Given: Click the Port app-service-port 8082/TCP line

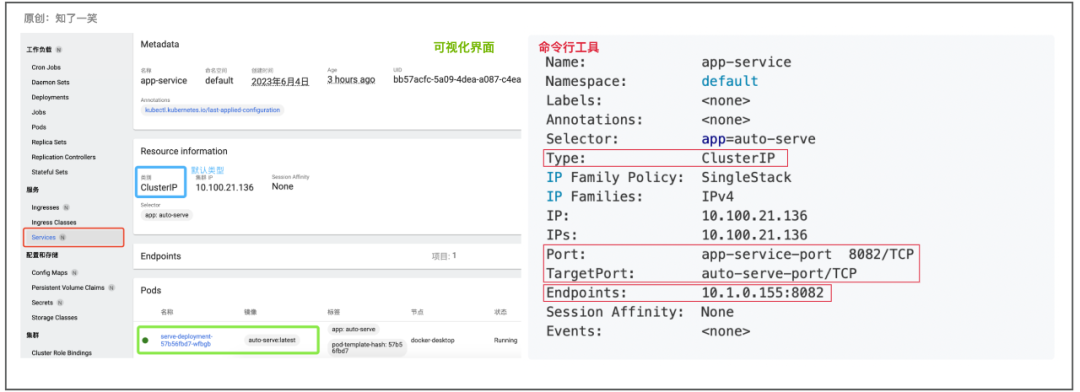Looking at the screenshot, I should point(729,254).
